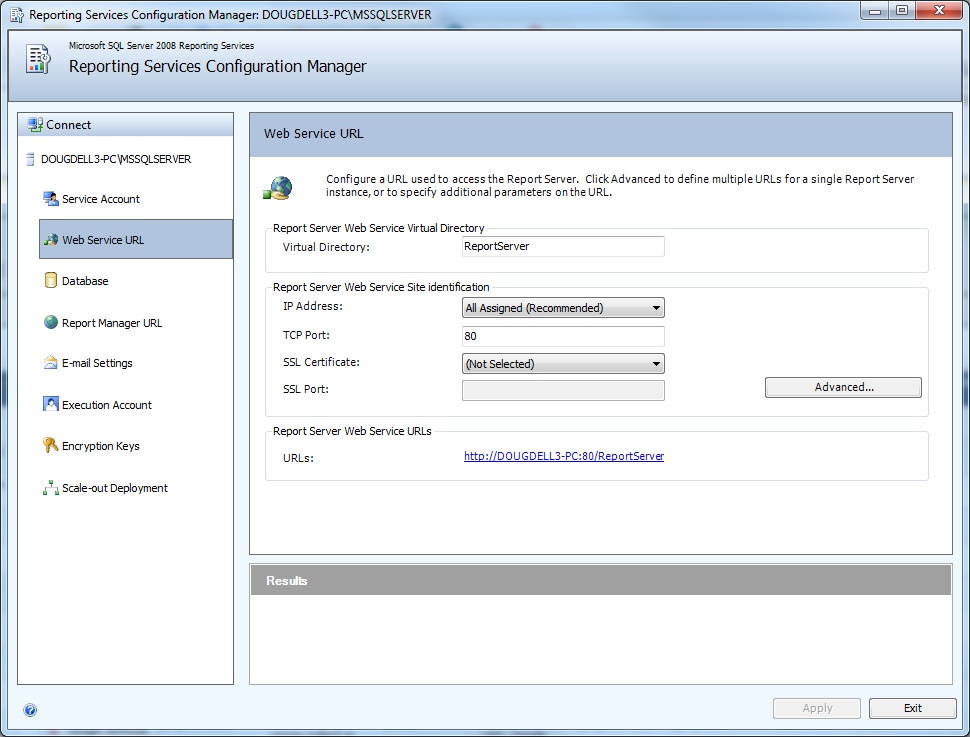Maximize the Configuration Manager window

(x=902, y=11)
